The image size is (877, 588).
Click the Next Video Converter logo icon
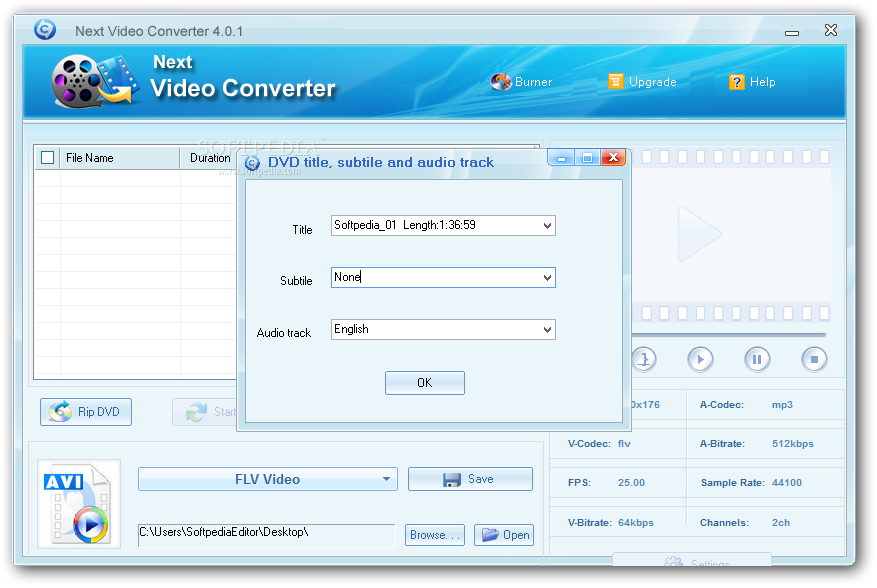(x=94, y=82)
